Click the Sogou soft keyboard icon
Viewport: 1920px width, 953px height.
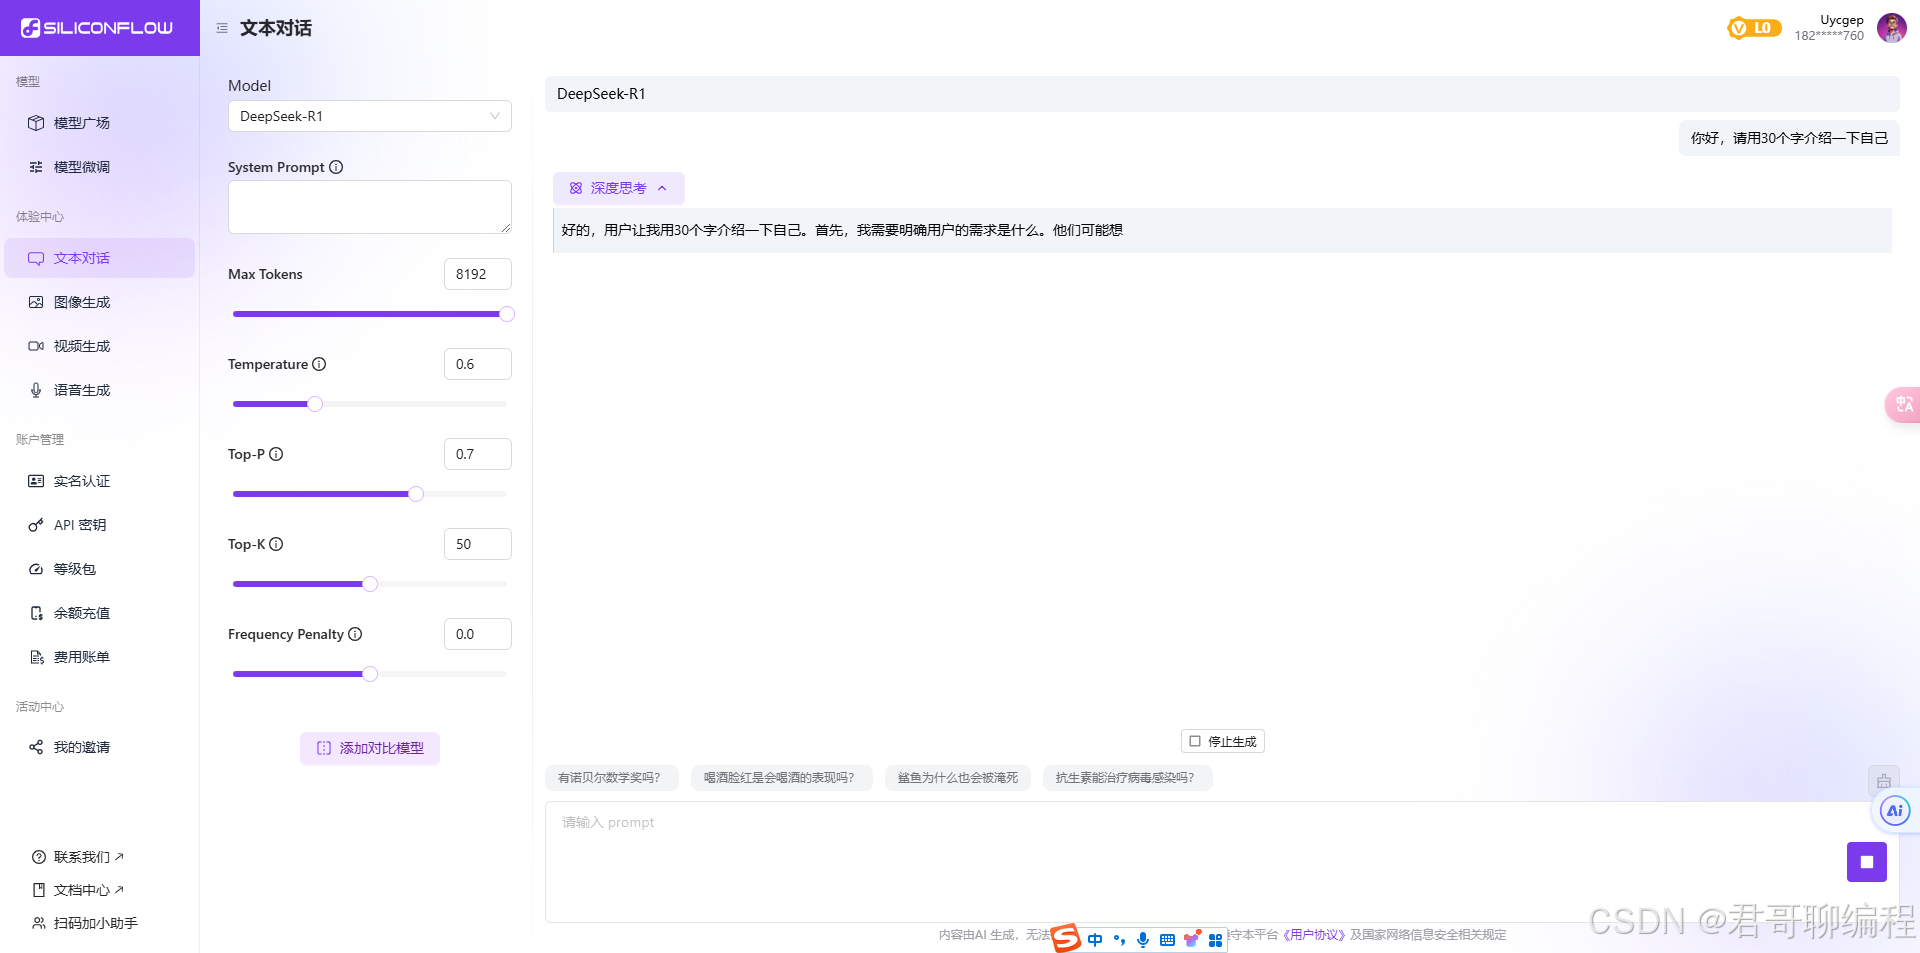1167,940
